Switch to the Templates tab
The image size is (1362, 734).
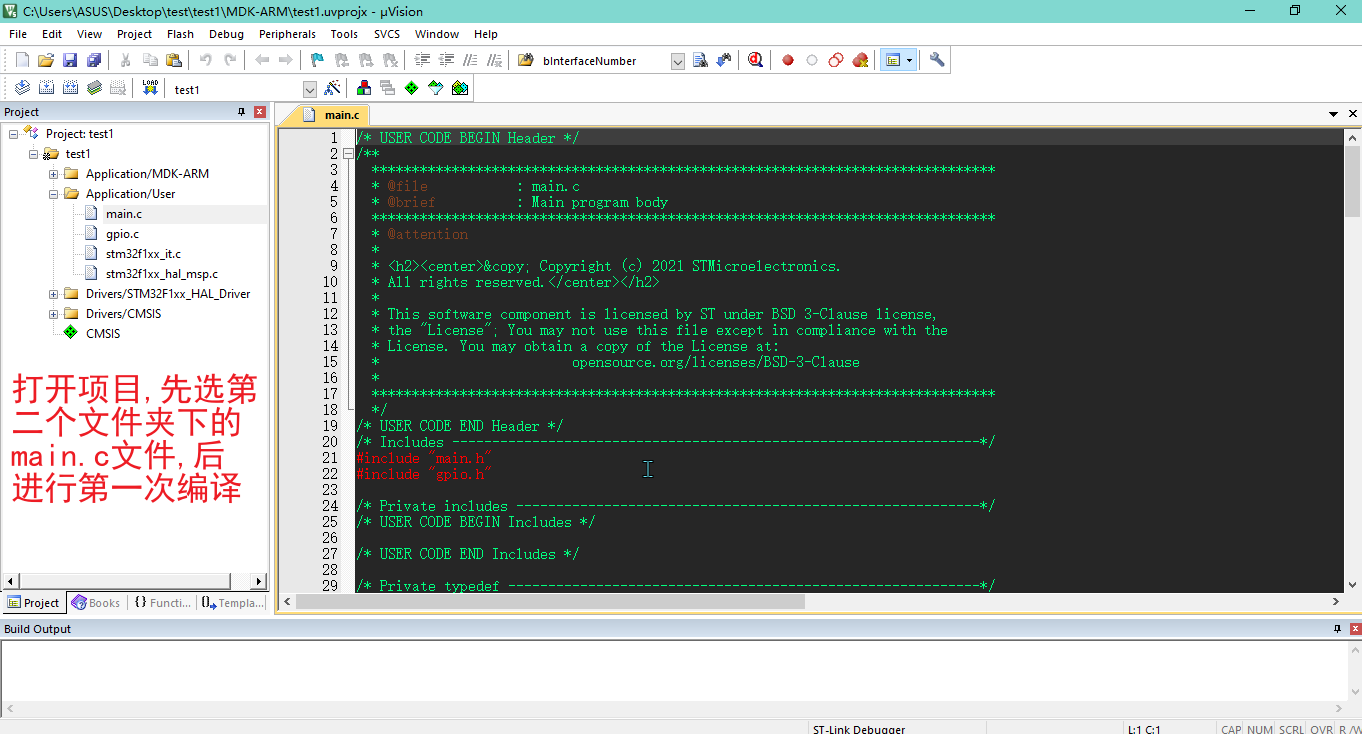coord(233,603)
